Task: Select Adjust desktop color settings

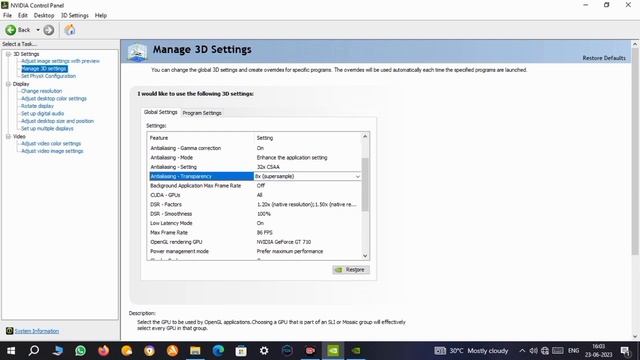Action: (54, 99)
